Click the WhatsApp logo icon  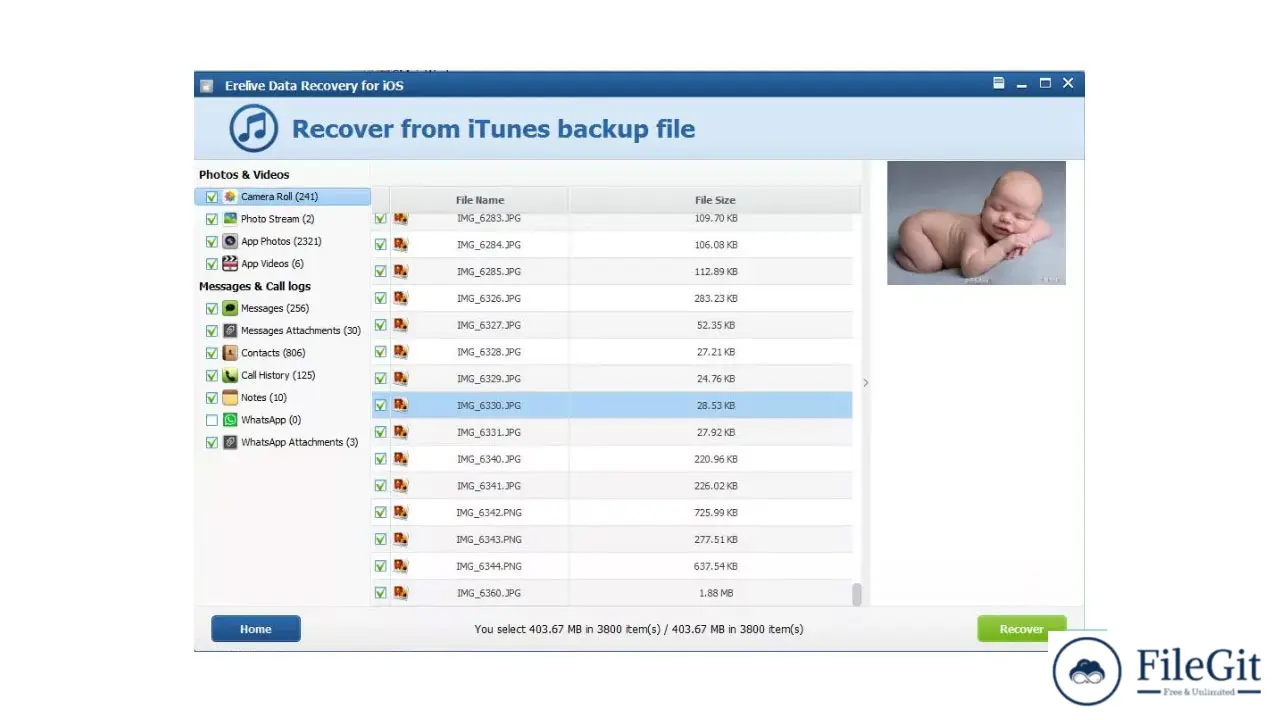pyautogui.click(x=230, y=420)
